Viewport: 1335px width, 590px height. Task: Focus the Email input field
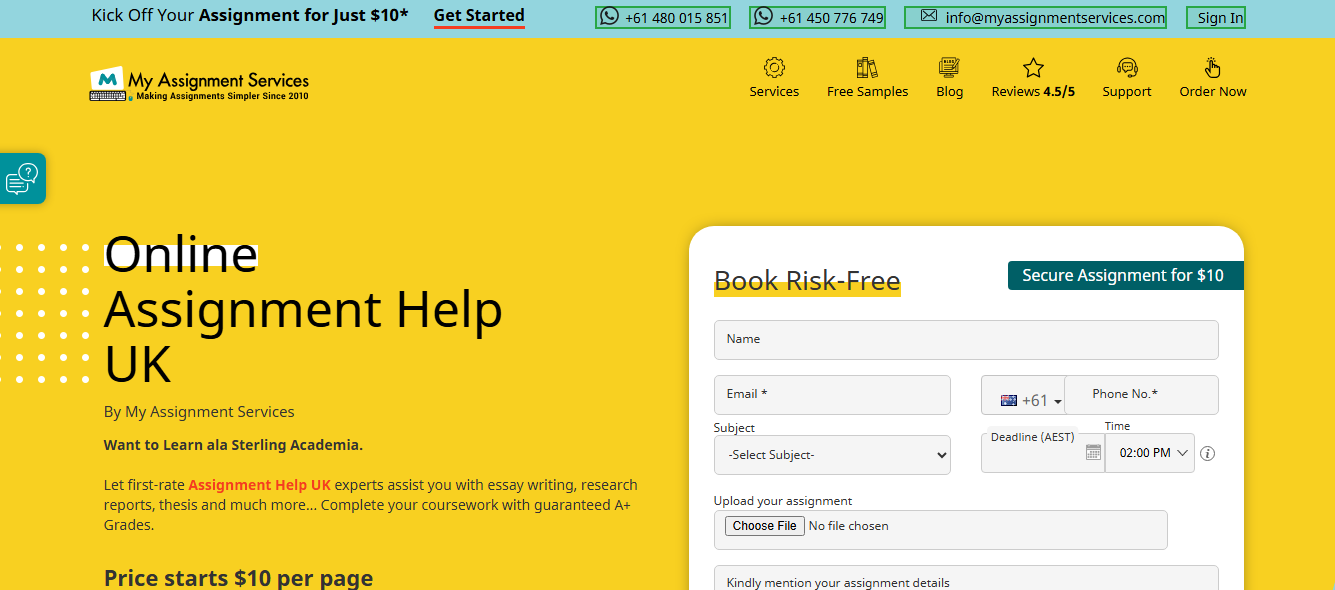pos(832,395)
